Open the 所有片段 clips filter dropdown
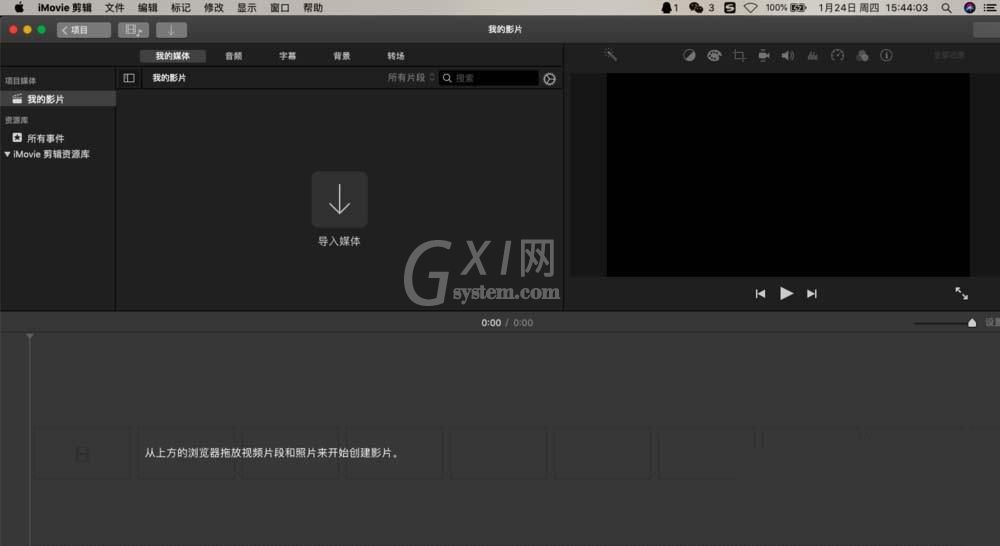 (411, 78)
